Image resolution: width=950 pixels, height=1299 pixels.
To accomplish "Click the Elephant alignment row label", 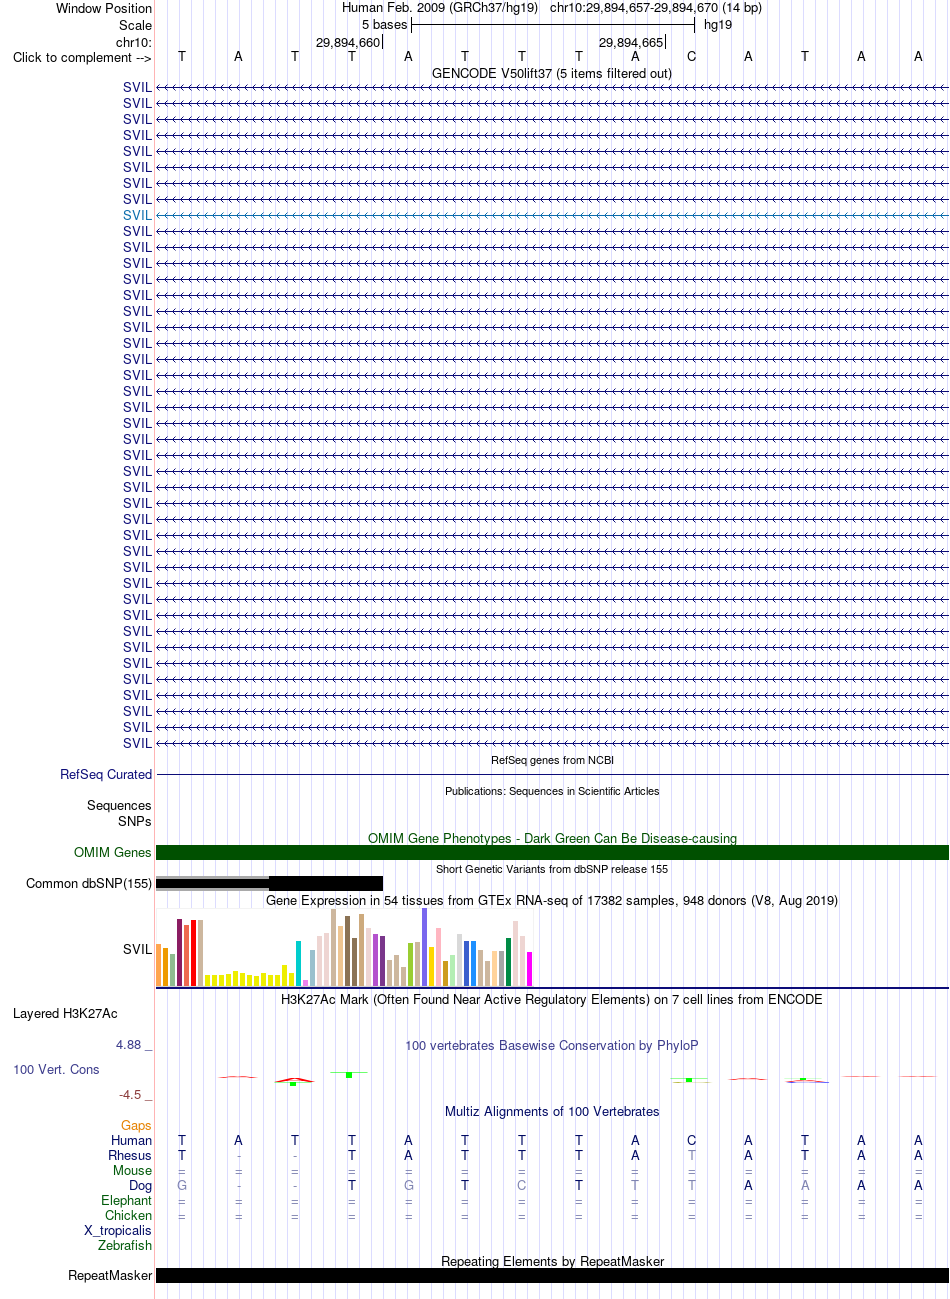I will (126, 1200).
